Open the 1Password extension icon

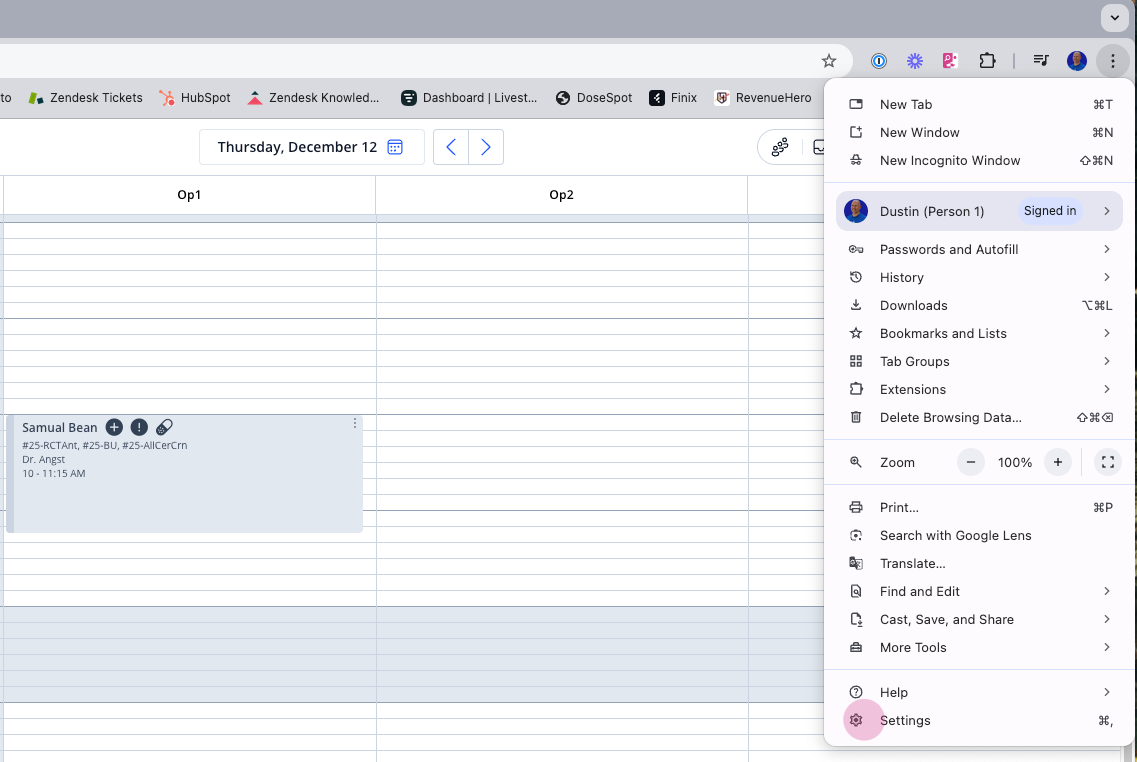[879, 61]
